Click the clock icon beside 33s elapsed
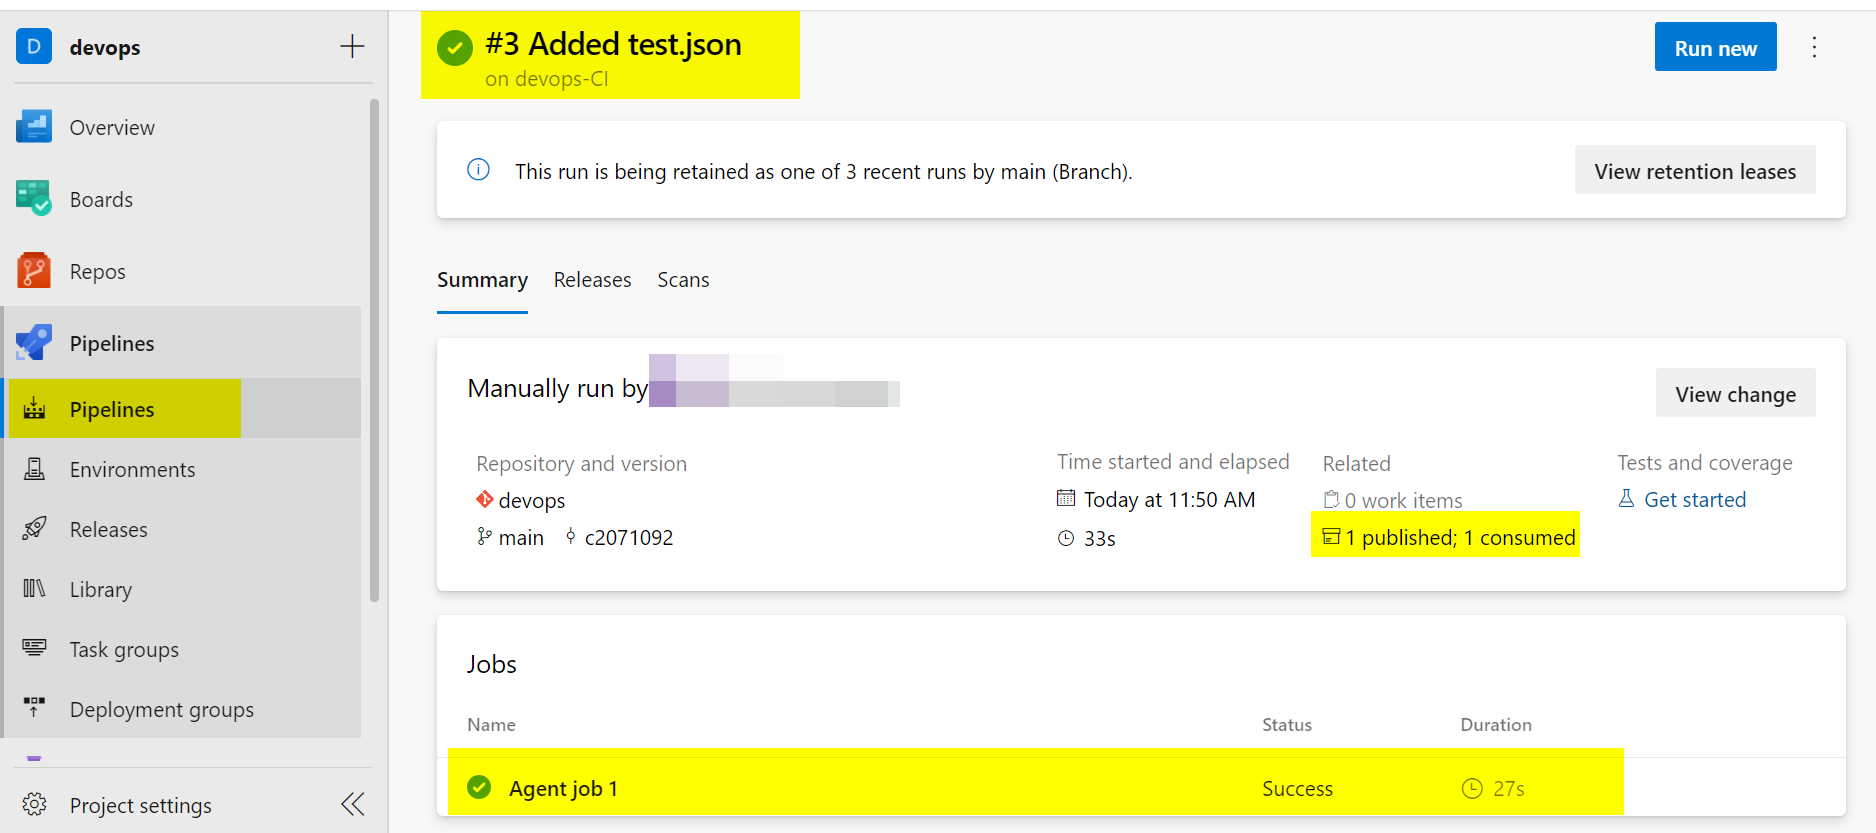The image size is (1876, 833). click(x=1066, y=538)
